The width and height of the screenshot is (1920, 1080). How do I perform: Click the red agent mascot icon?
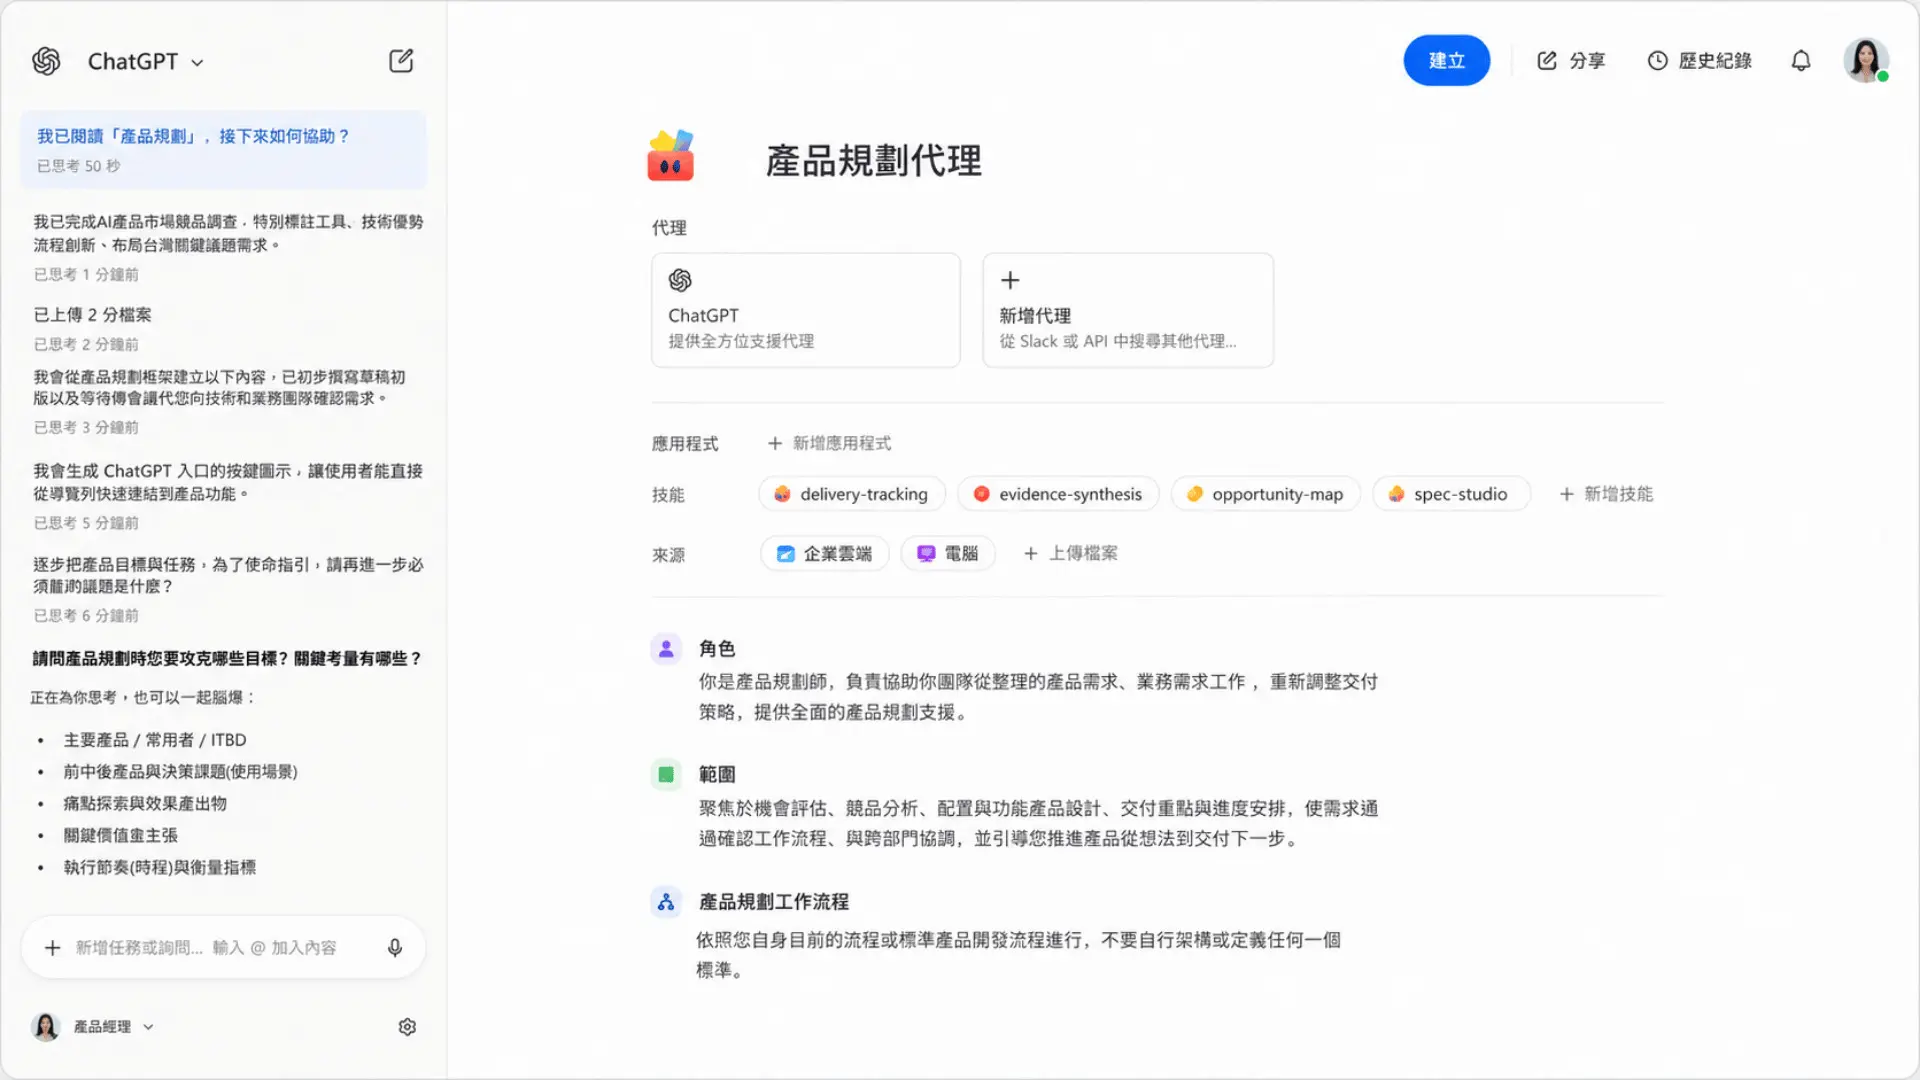tap(670, 156)
